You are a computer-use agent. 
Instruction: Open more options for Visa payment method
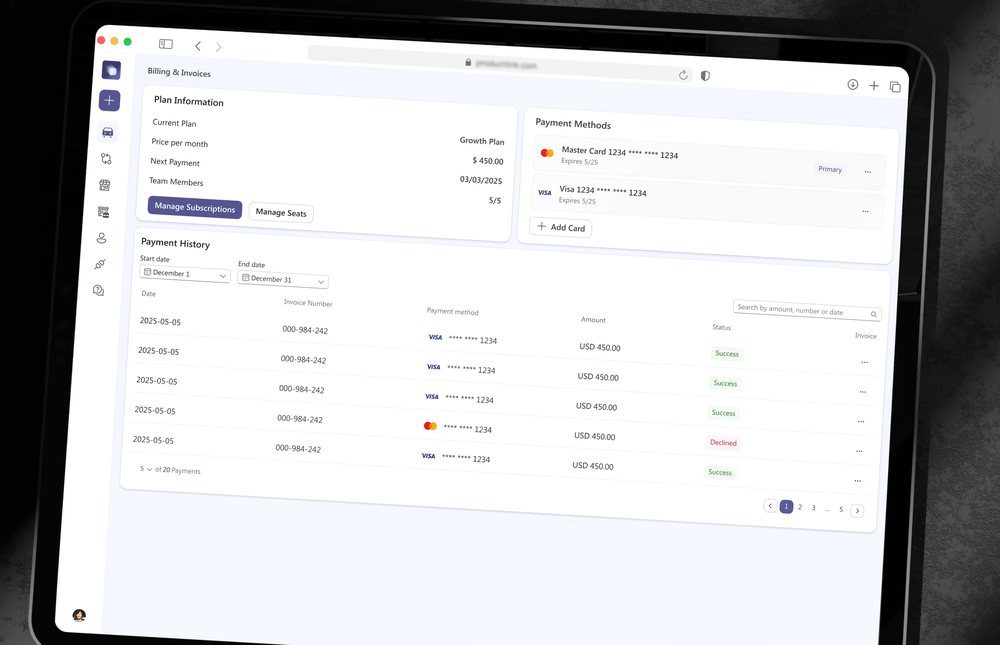pos(865,211)
